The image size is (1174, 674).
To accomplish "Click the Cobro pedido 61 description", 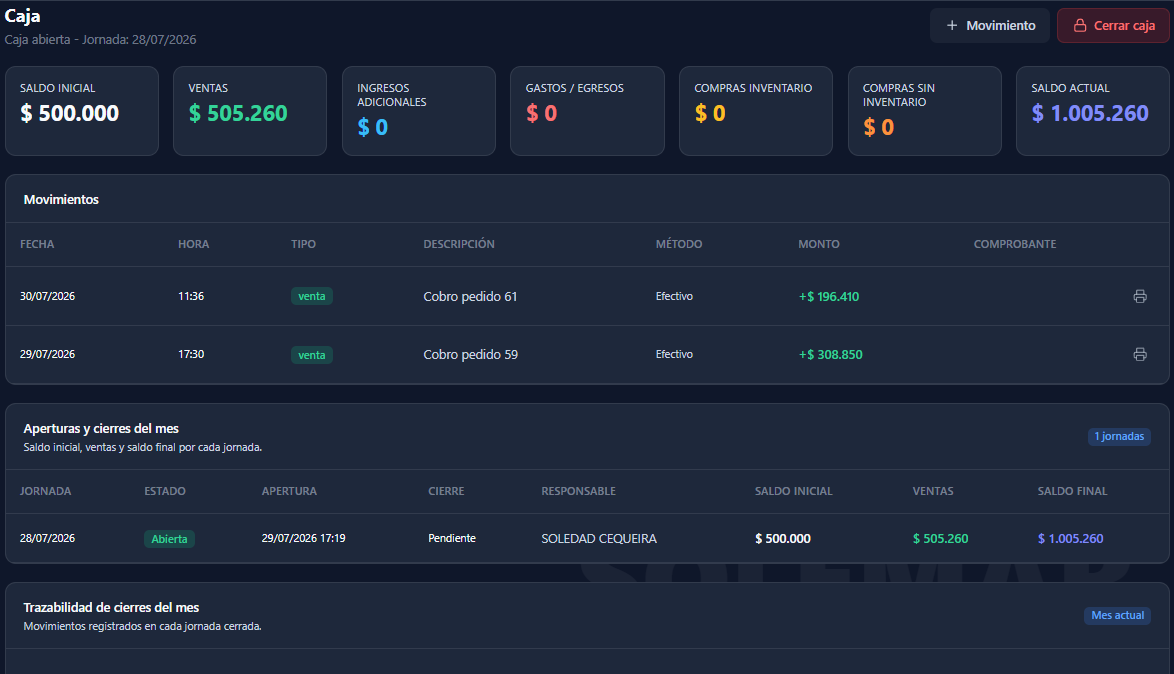I will (x=470, y=297).
